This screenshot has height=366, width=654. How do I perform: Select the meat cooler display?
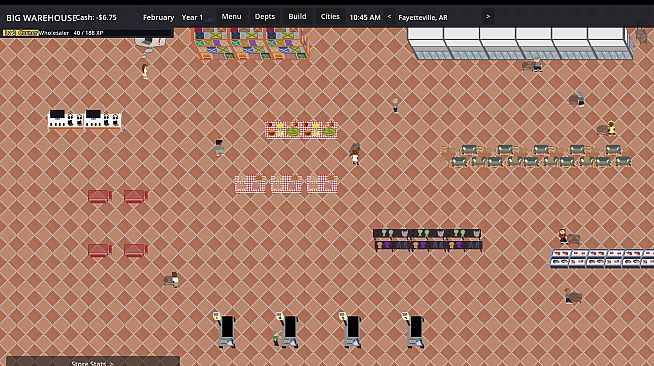(x=602, y=258)
